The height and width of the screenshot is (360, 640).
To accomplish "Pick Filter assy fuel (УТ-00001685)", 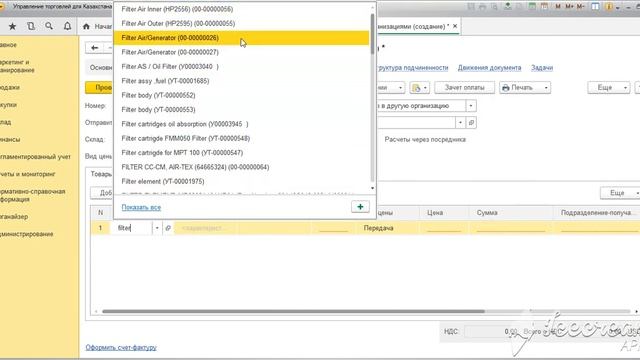I will [242, 81].
